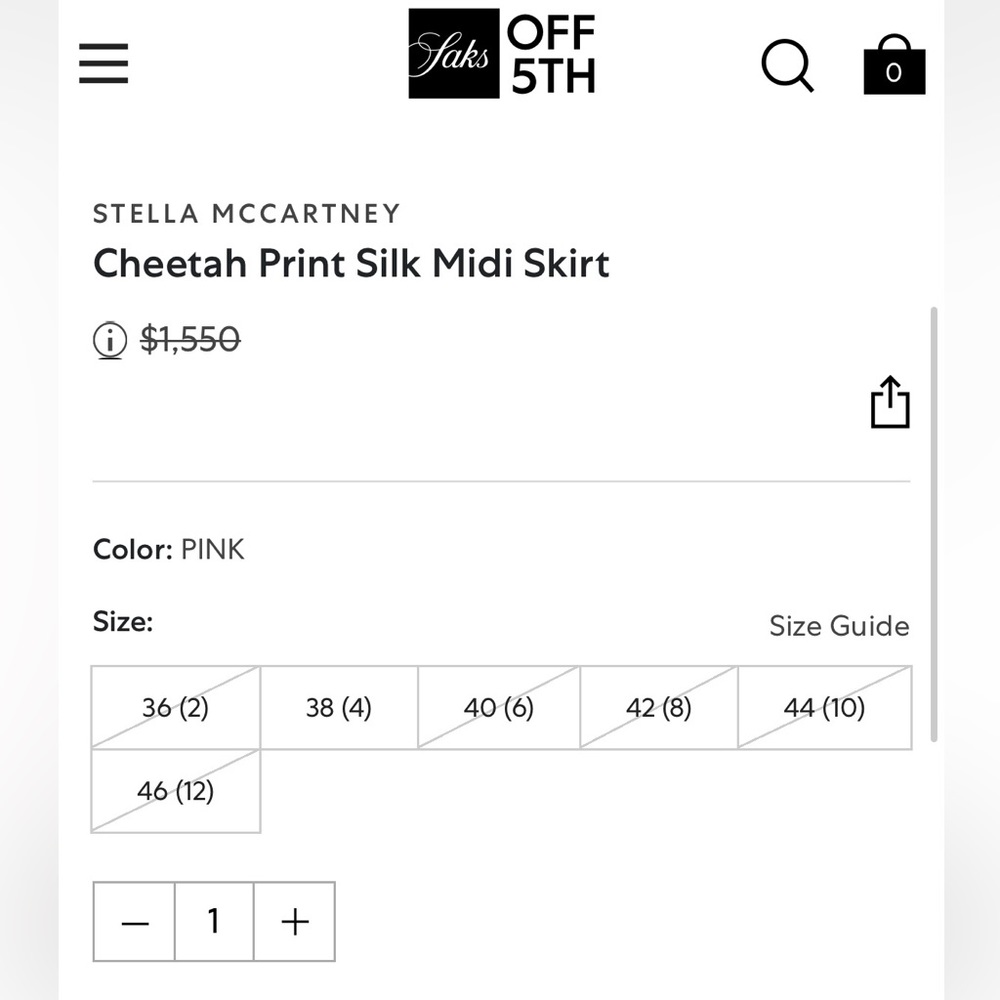Screen dimensions: 1000x1000
Task: View the shopping bag cart
Action: tap(894, 64)
